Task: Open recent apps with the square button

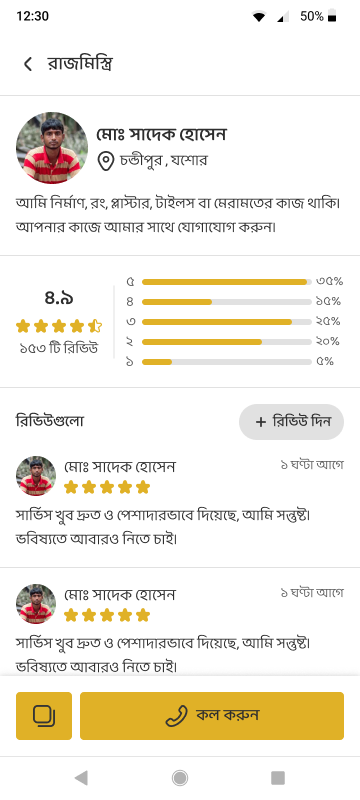Action: (x=277, y=778)
